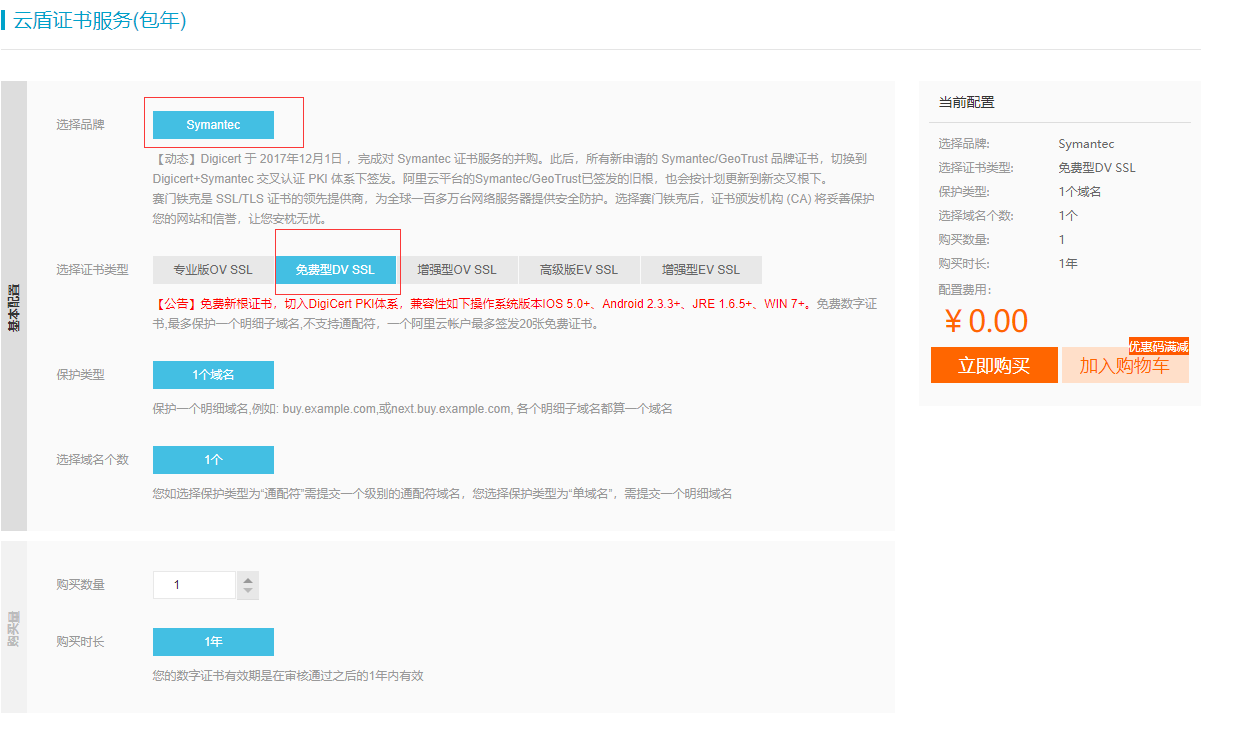Click the ¥0.00 configuration price

(x=986, y=321)
